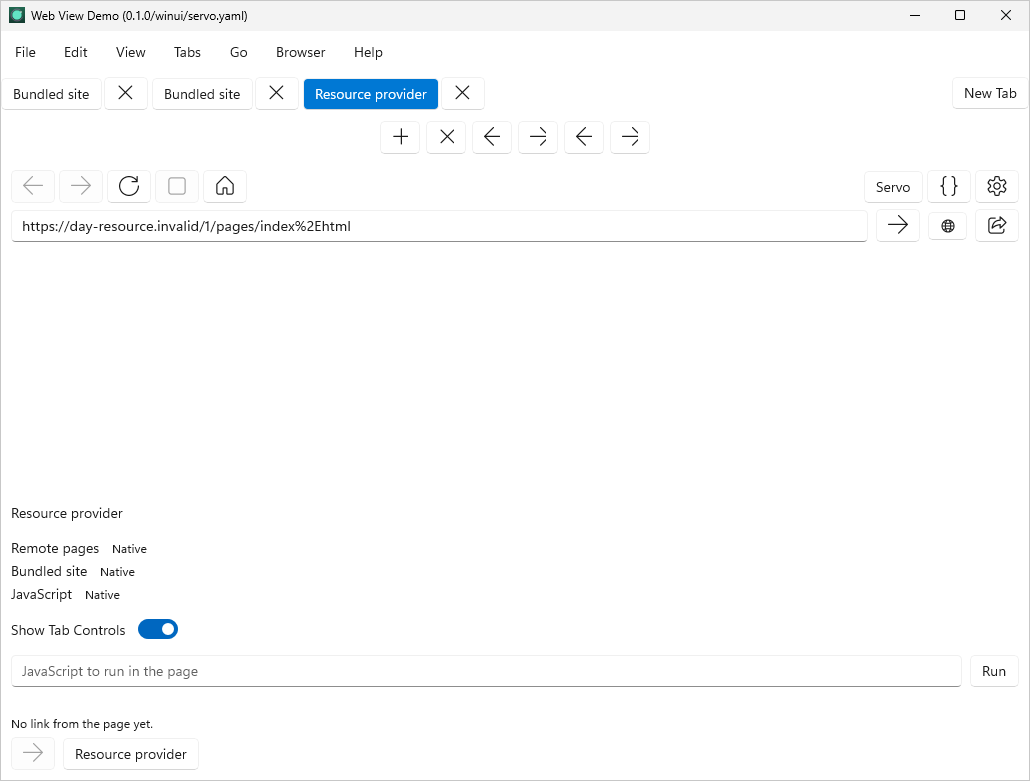Click 'Native' next to the JavaScript label

pos(102,595)
